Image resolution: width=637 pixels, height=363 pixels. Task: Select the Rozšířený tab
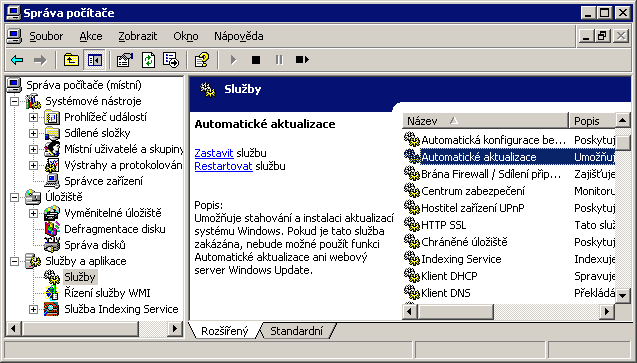(x=224, y=331)
